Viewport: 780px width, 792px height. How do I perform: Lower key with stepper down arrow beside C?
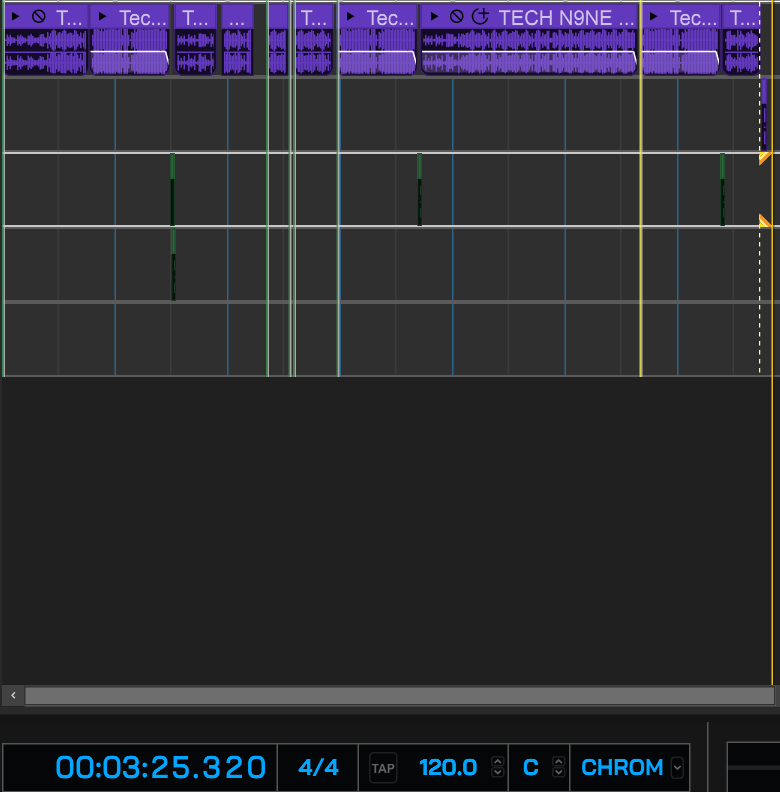click(x=558, y=772)
